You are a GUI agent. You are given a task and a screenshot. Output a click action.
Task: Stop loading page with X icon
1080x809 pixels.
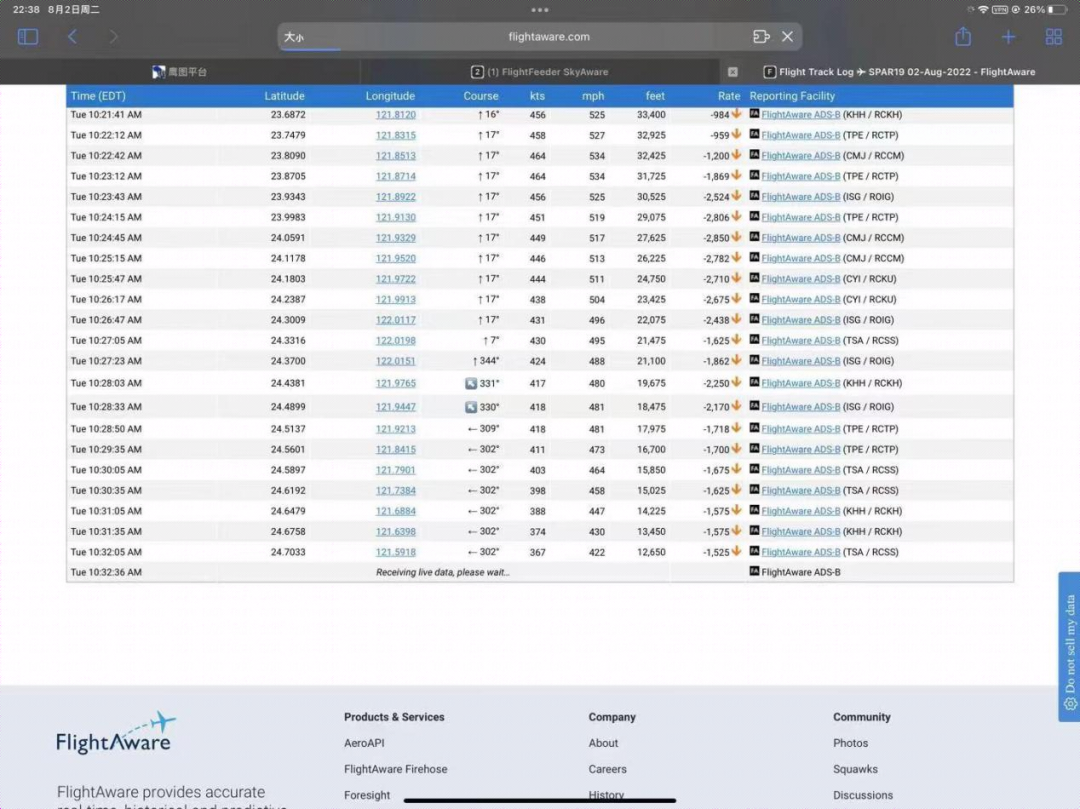(787, 36)
